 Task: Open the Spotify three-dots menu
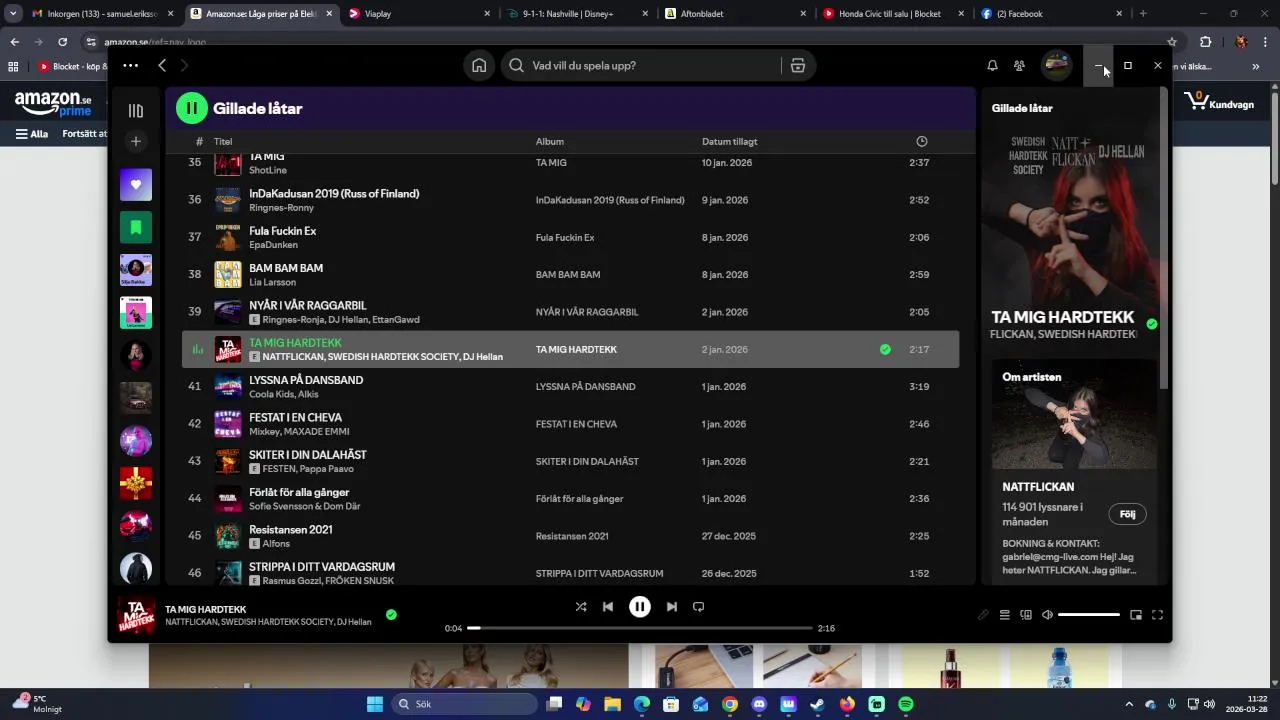(x=130, y=65)
